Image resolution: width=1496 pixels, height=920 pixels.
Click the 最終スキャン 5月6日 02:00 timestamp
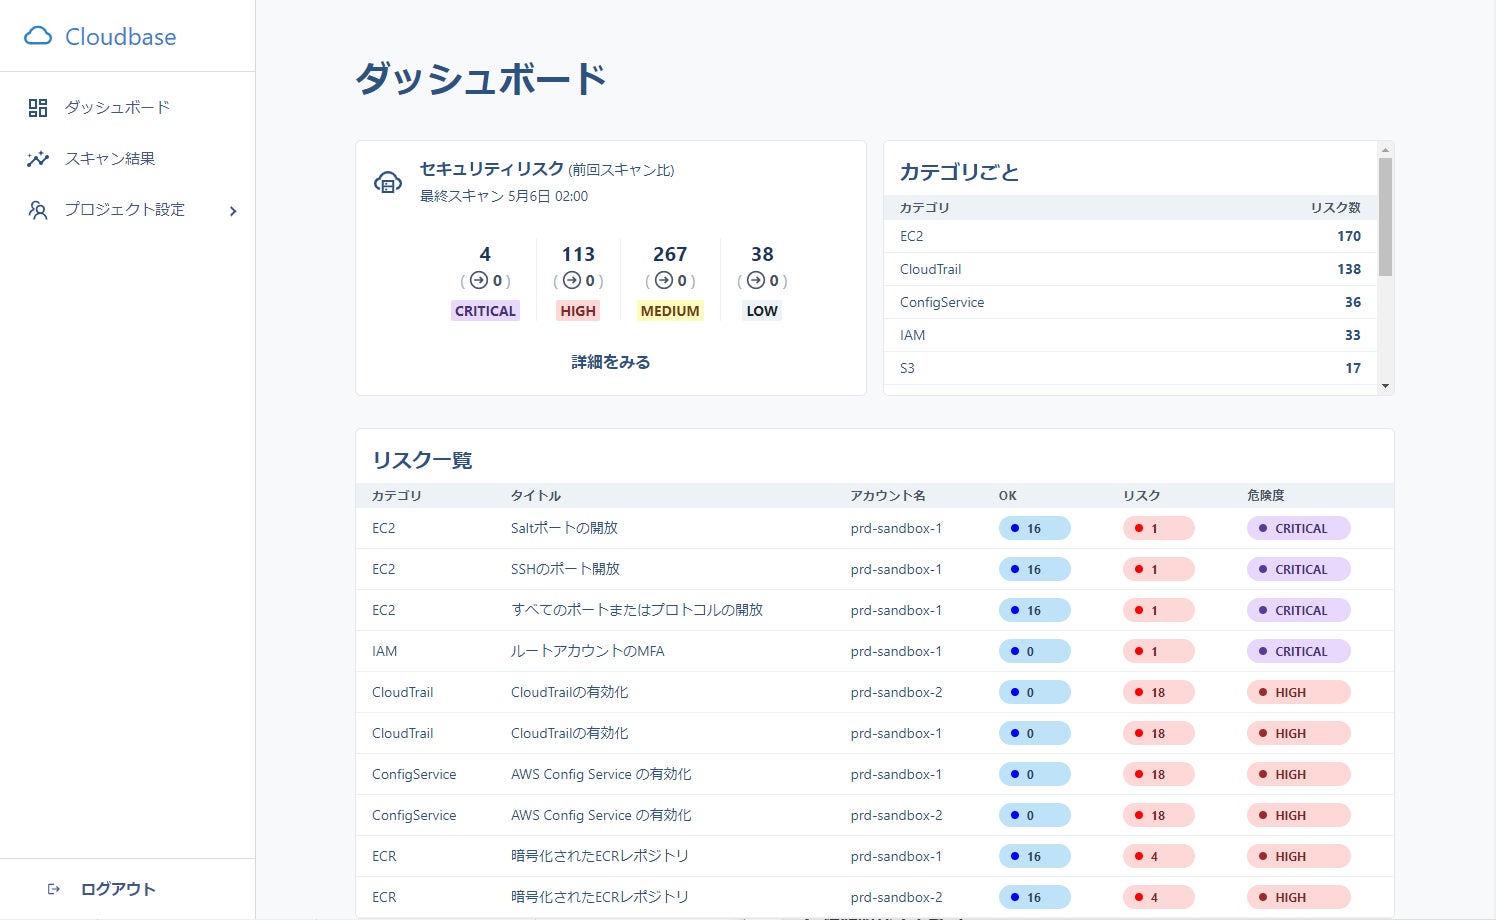[x=504, y=196]
